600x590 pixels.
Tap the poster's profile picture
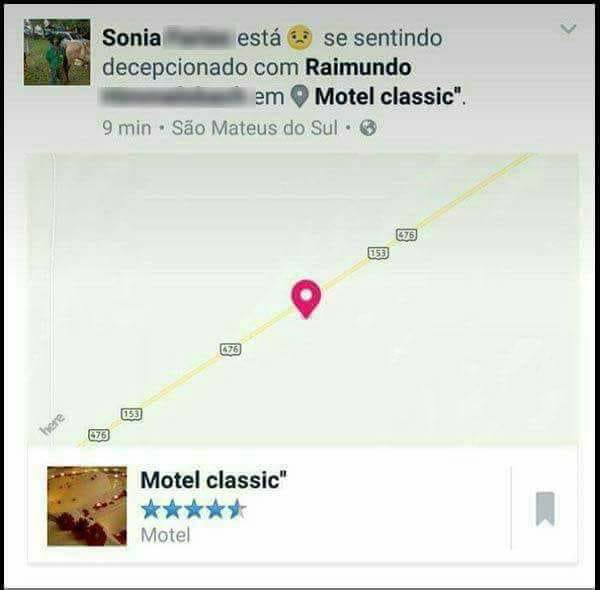pyautogui.click(x=57, y=52)
